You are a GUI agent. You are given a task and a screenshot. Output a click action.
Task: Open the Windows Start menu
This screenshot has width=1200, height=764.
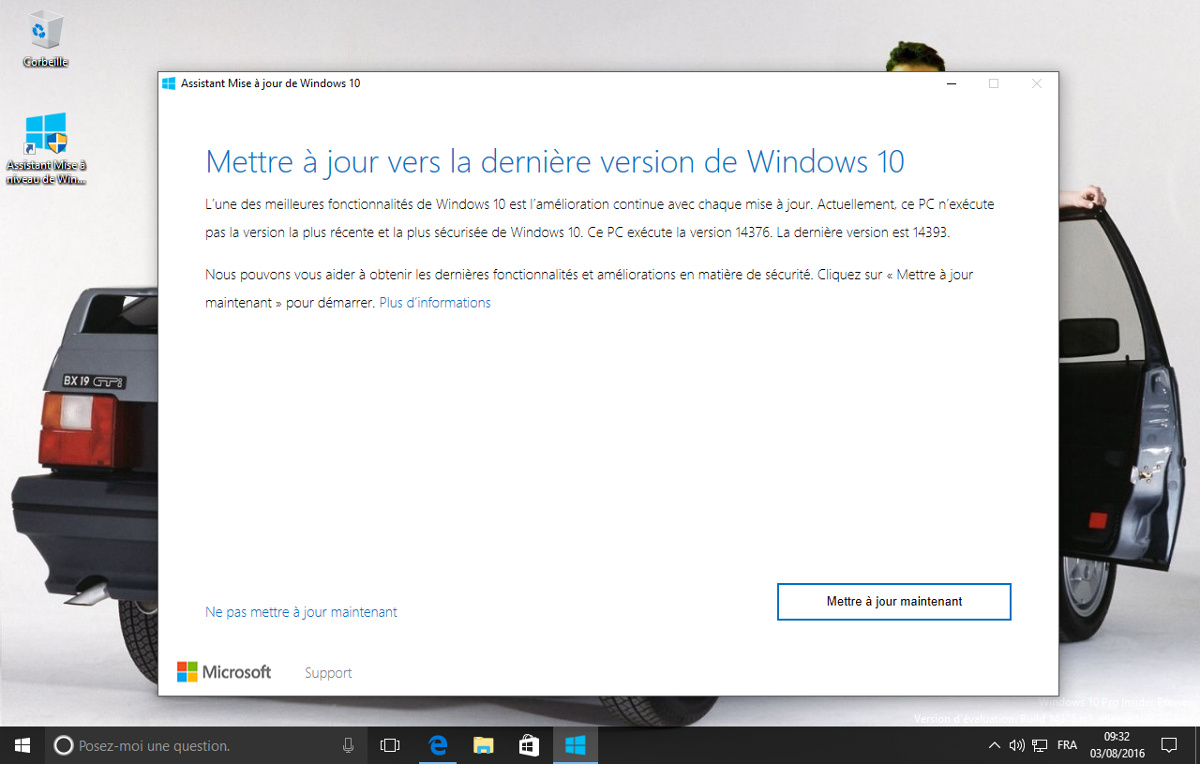(22, 745)
